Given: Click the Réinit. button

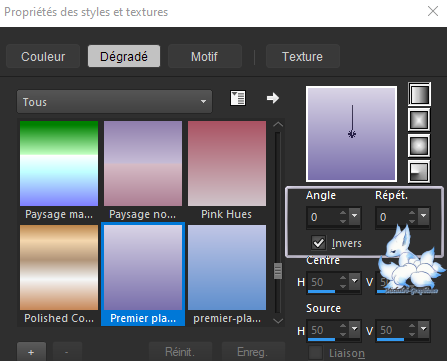Looking at the screenshot, I should 180,352.
